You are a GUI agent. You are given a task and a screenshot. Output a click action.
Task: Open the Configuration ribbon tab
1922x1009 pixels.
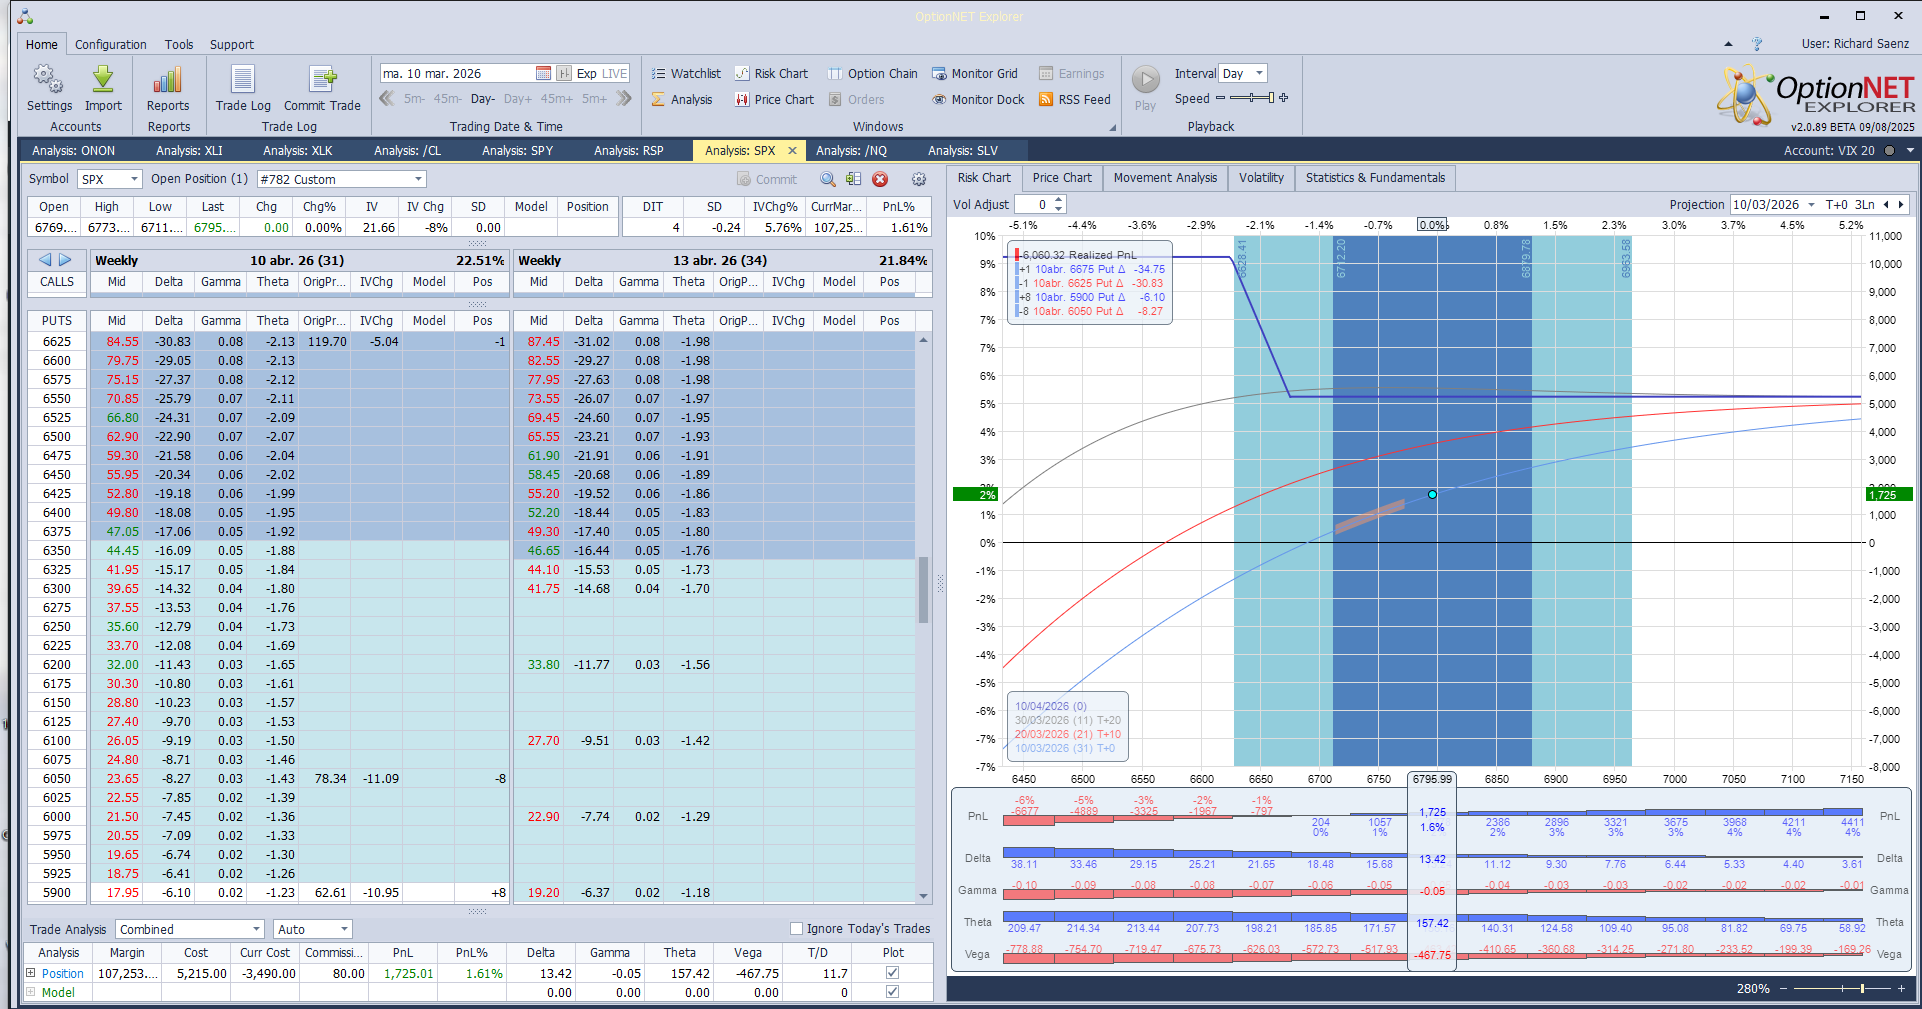pos(111,44)
